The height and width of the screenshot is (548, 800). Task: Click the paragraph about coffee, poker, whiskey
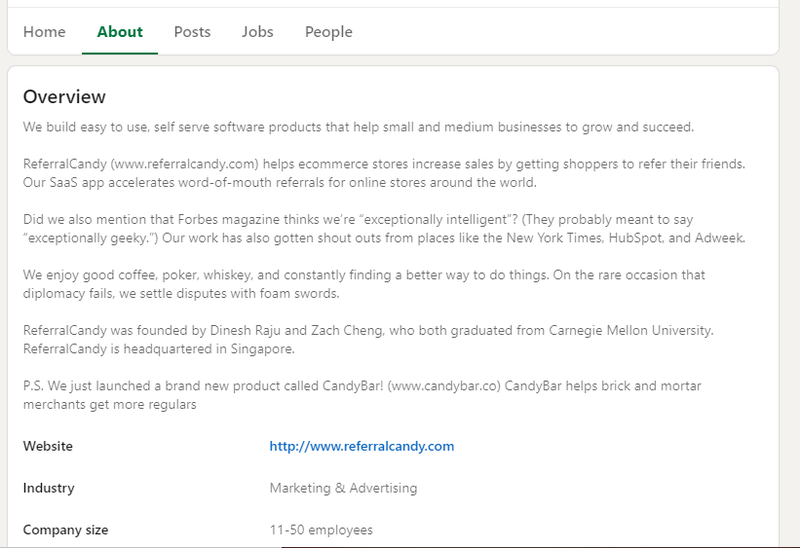coord(364,284)
